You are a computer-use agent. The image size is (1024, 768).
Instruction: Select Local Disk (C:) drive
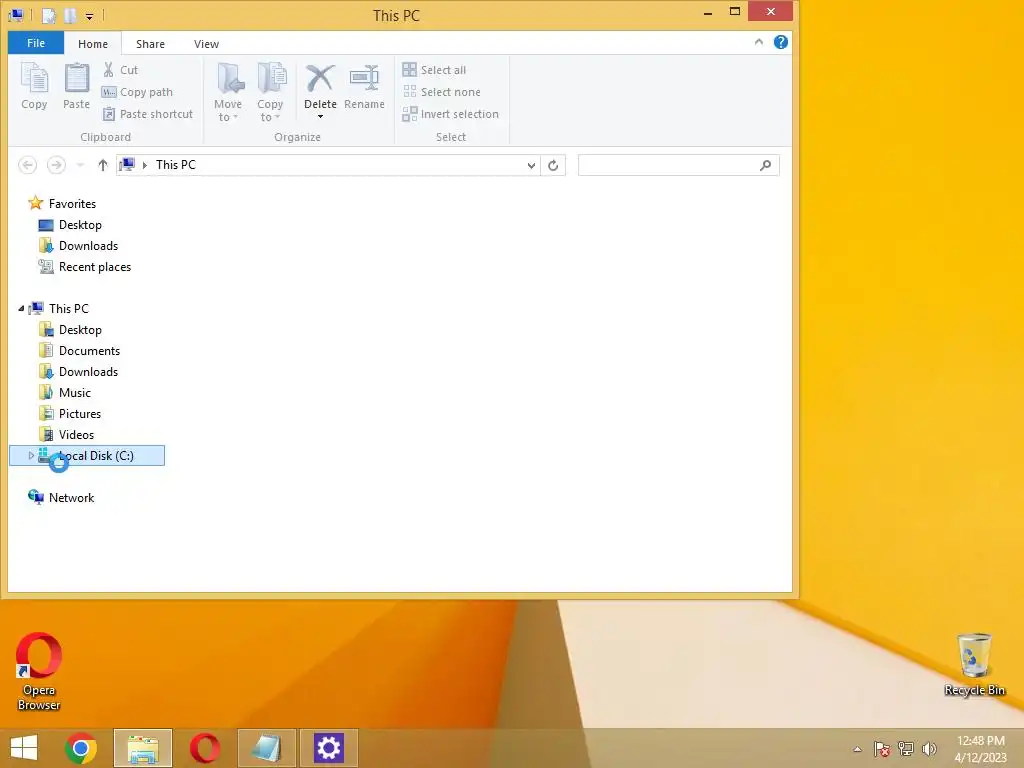(x=87, y=456)
